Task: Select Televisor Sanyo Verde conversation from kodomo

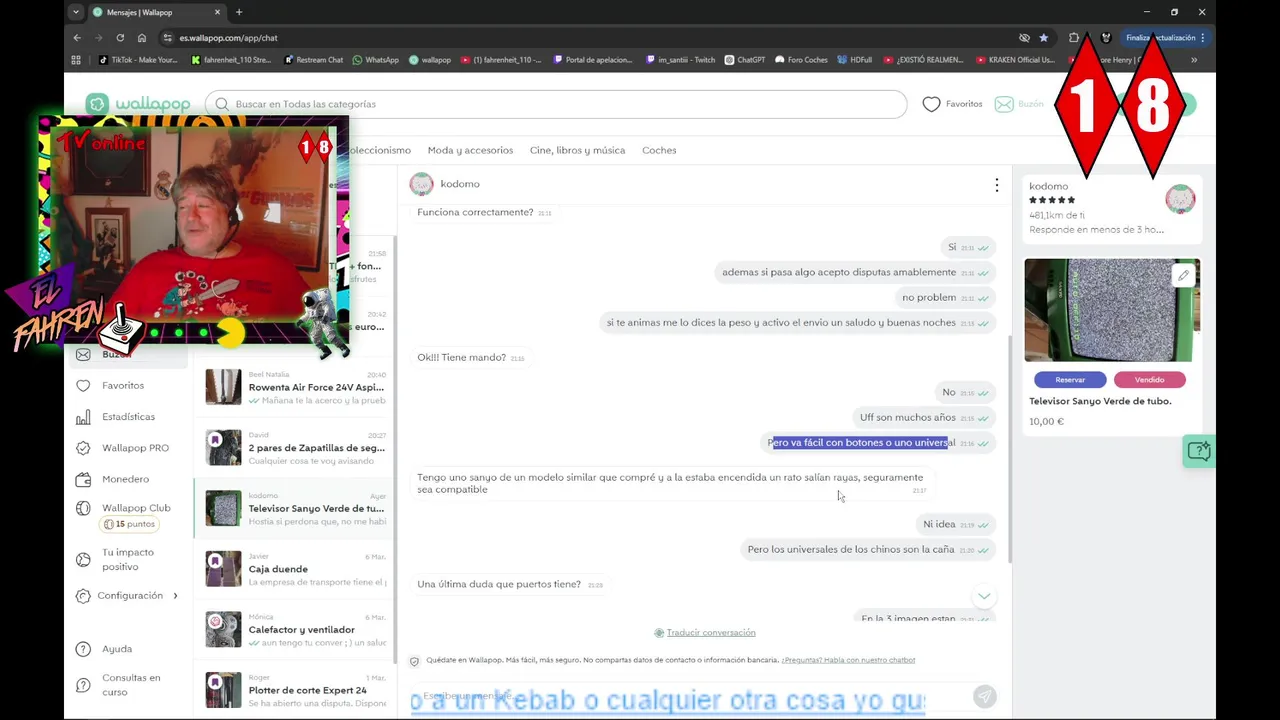Action: [x=295, y=508]
